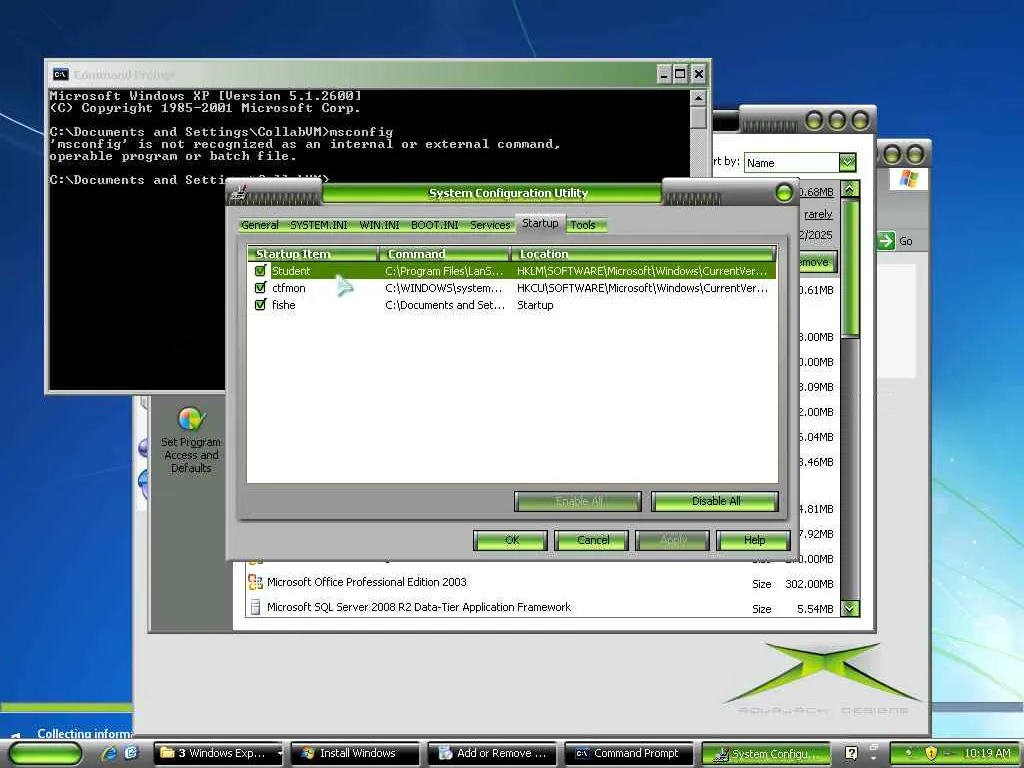Maximize the Command Prompt window
Screen dimensions: 1024x768
[680, 74]
